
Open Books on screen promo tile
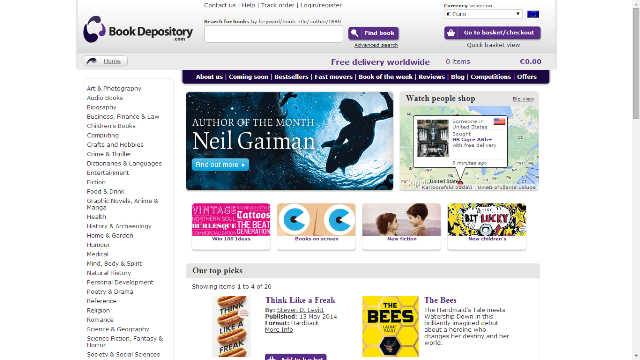tap(316, 226)
